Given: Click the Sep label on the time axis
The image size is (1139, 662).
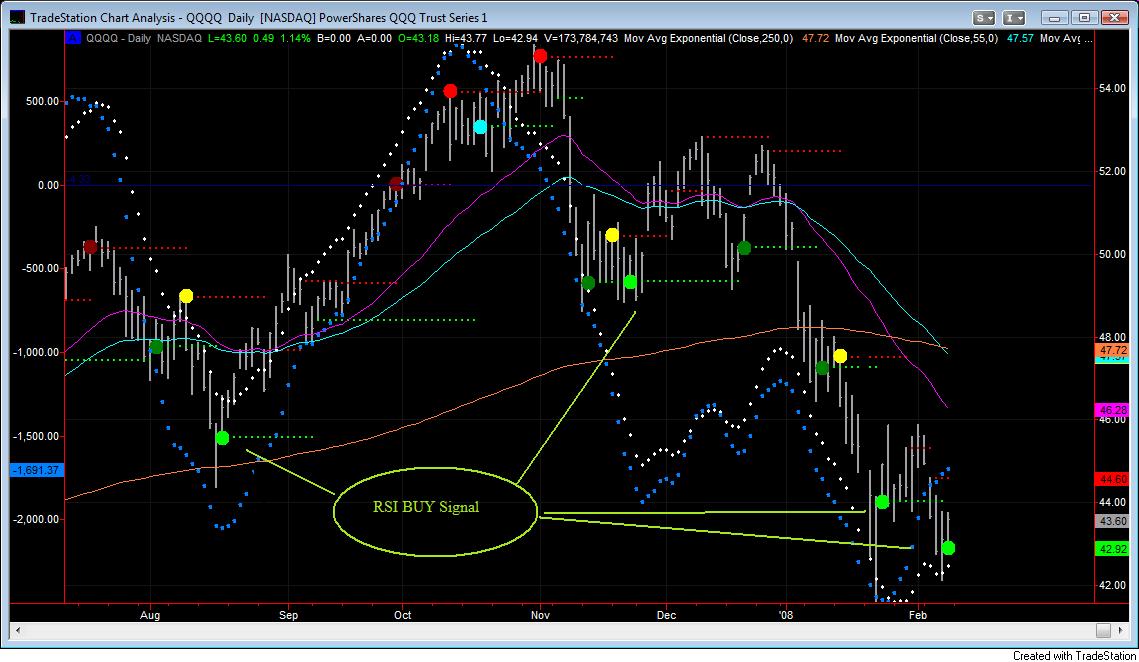Looking at the screenshot, I should point(288,615).
